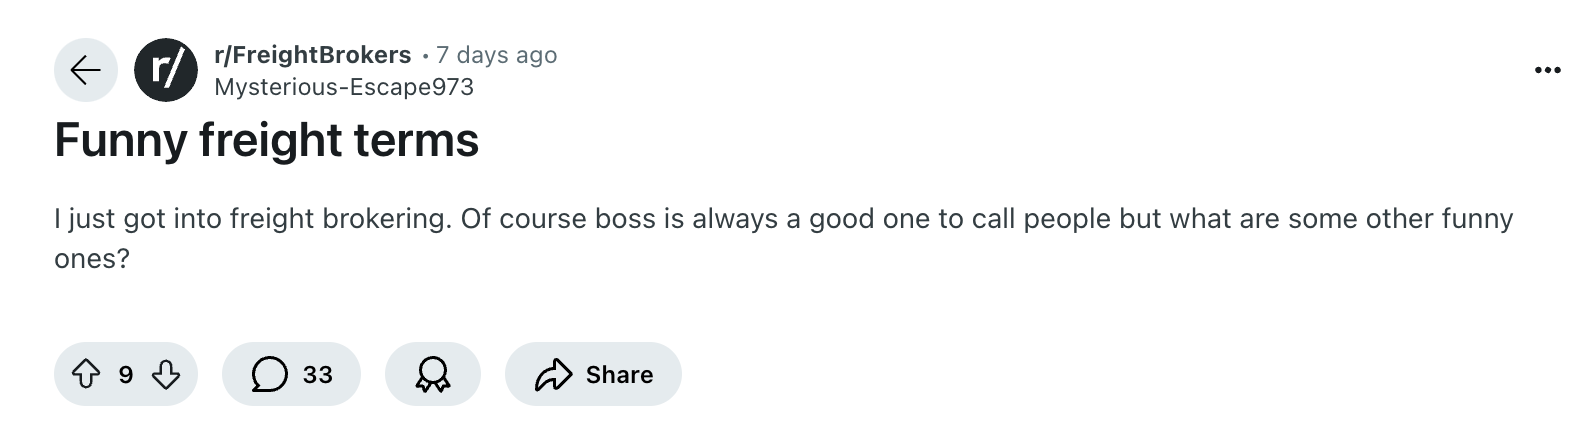Give an award using the ribbon icon

coord(432,374)
